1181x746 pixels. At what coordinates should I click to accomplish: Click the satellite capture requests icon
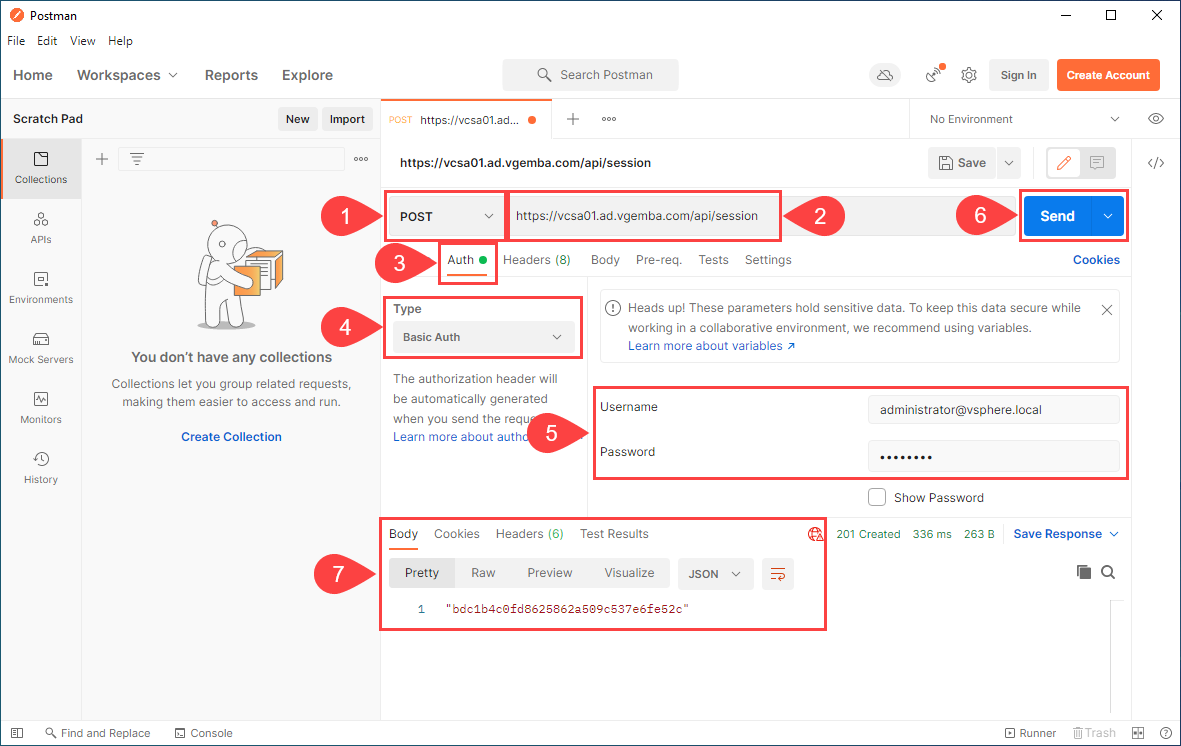tap(935, 74)
